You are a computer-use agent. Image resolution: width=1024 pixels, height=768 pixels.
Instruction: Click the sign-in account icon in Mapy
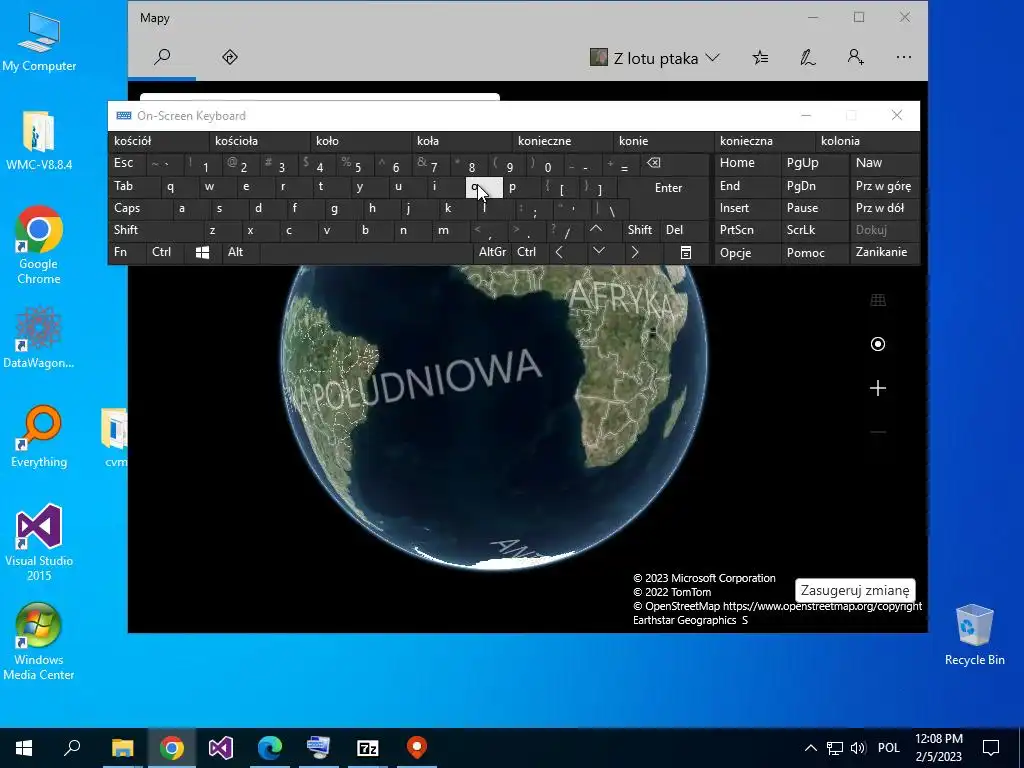[856, 57]
